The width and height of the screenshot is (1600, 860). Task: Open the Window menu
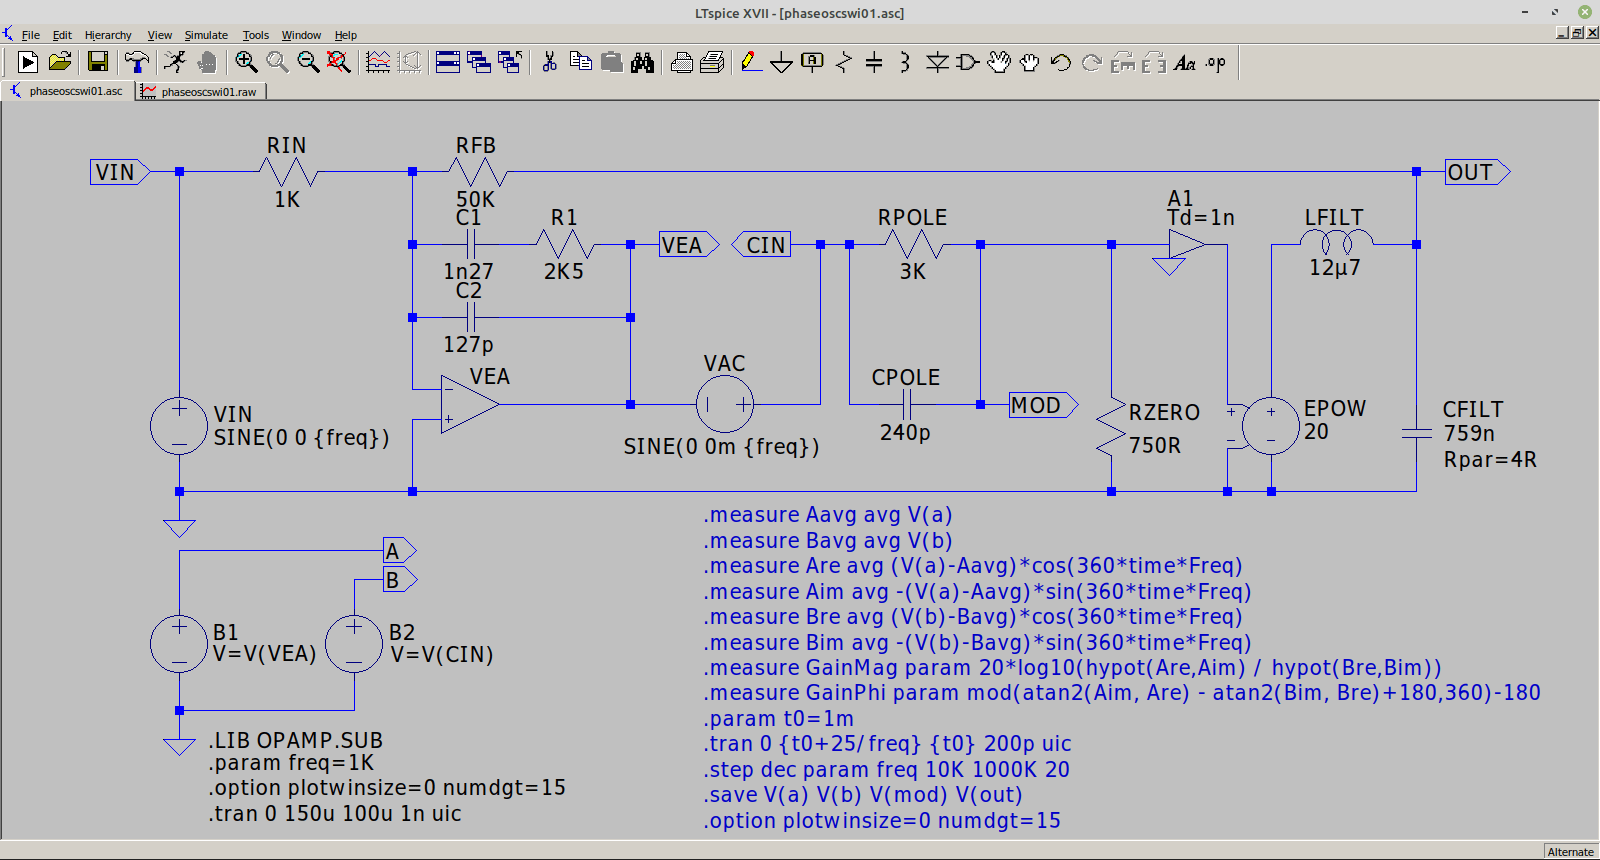301,35
